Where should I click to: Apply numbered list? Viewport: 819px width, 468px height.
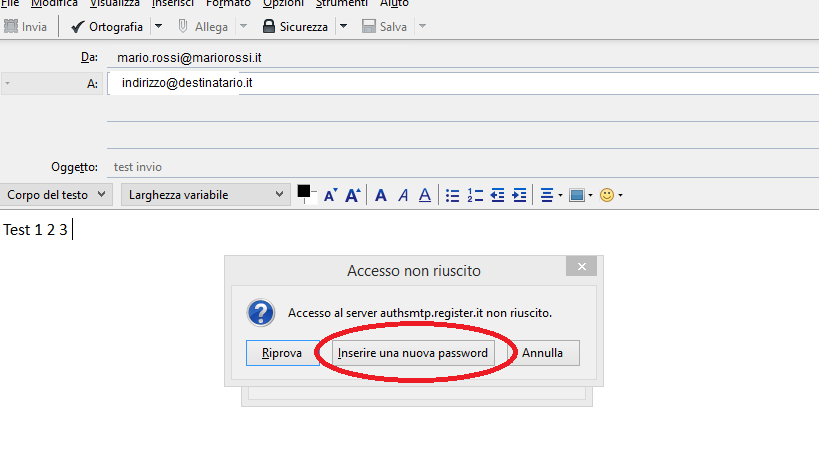point(475,195)
